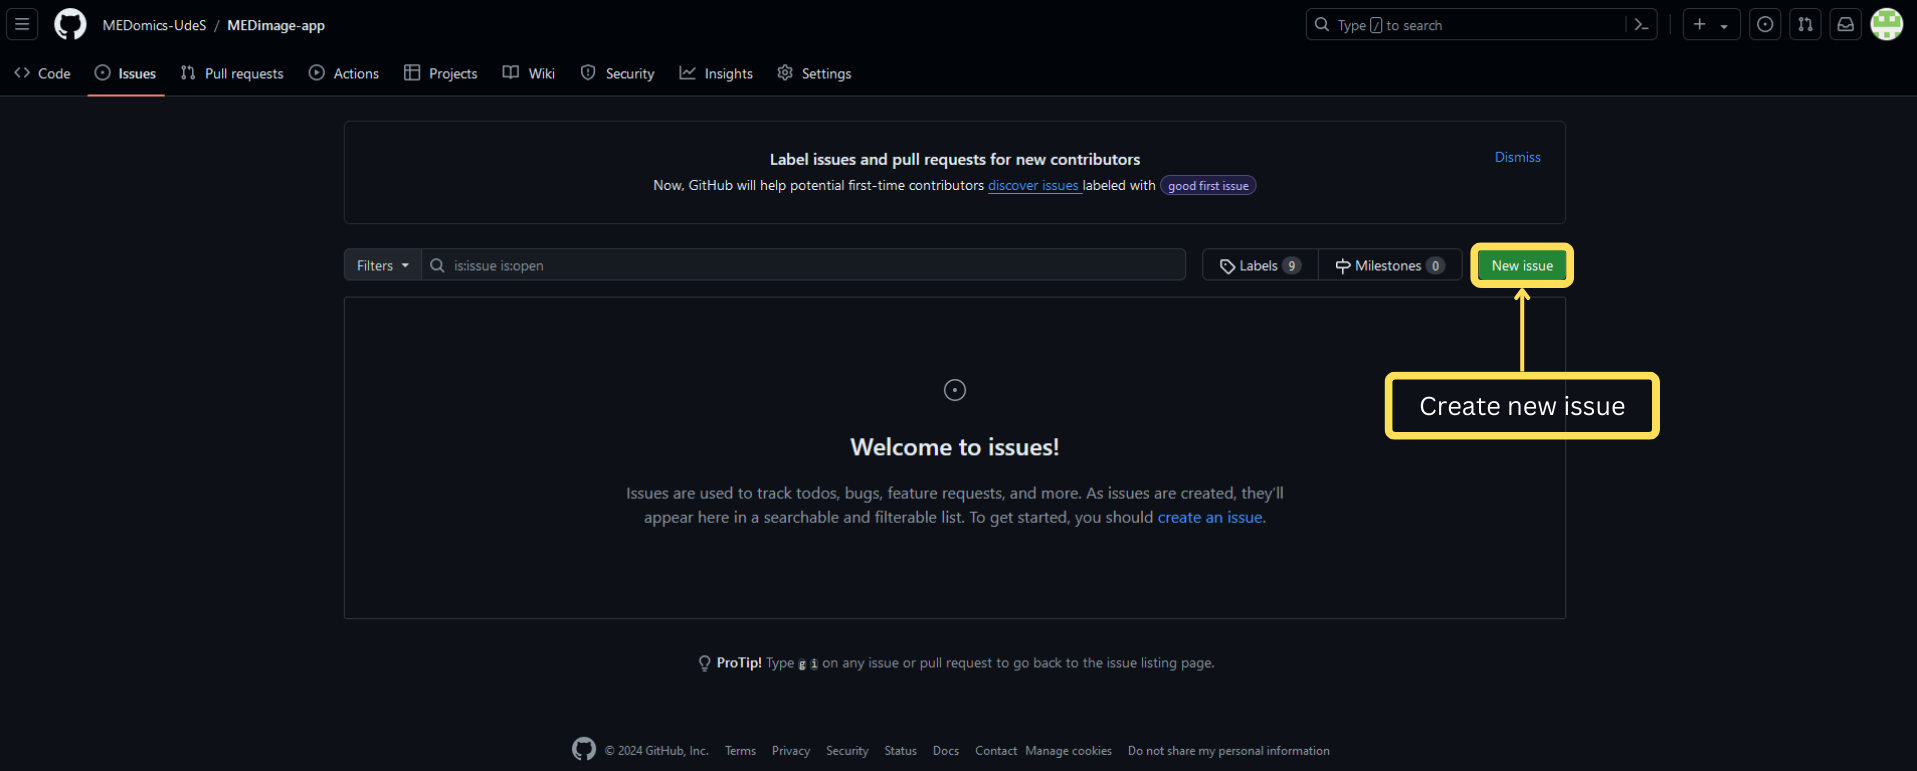Open the Actions tab
This screenshot has width=1917, height=771.
(x=344, y=73)
